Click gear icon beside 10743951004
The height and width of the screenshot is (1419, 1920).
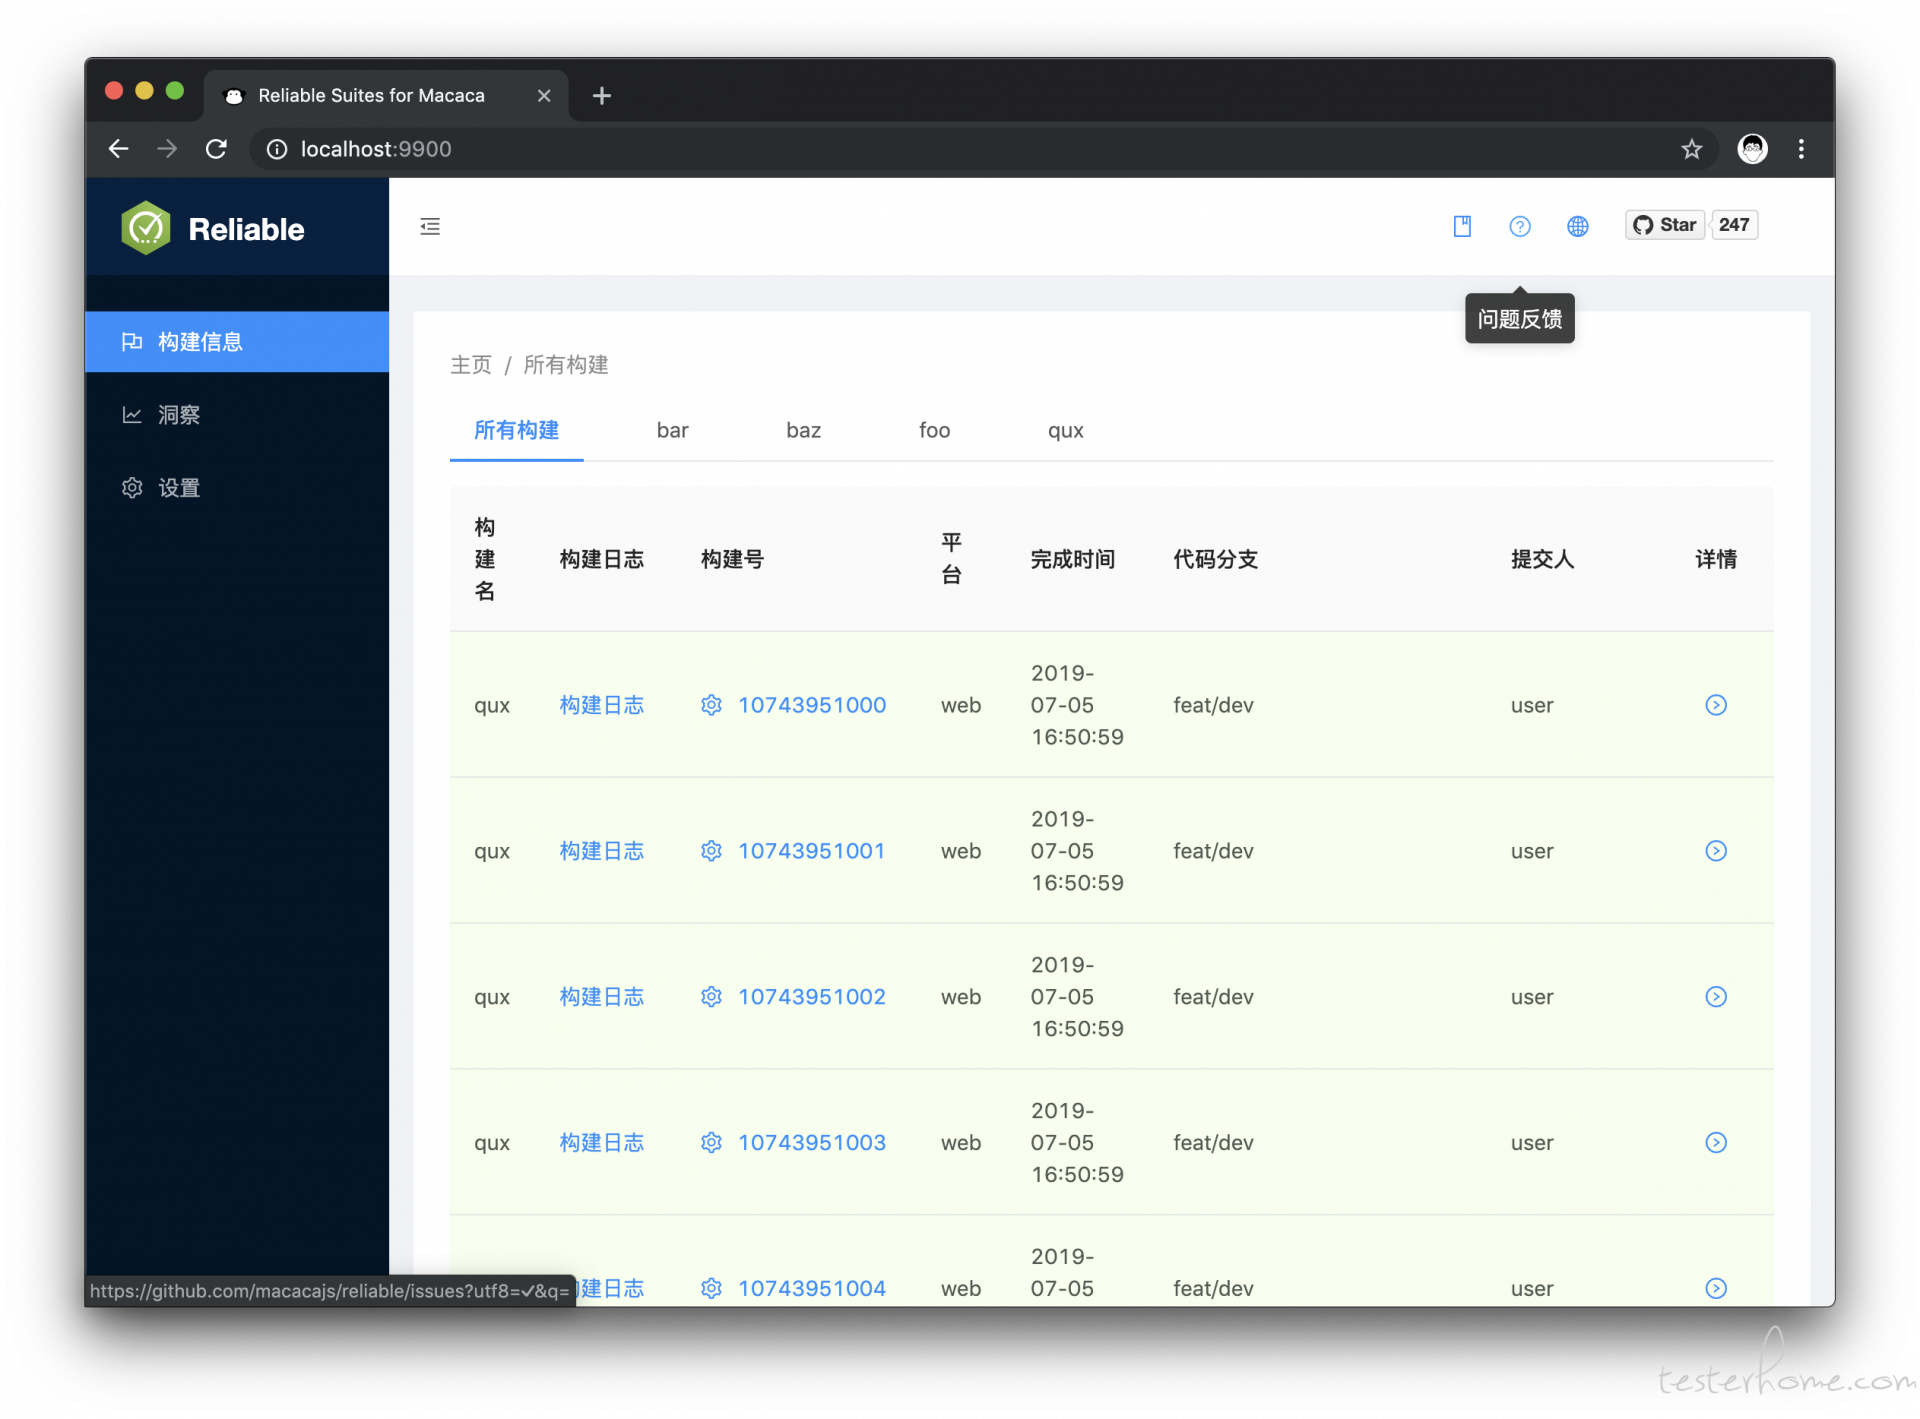pos(711,1289)
